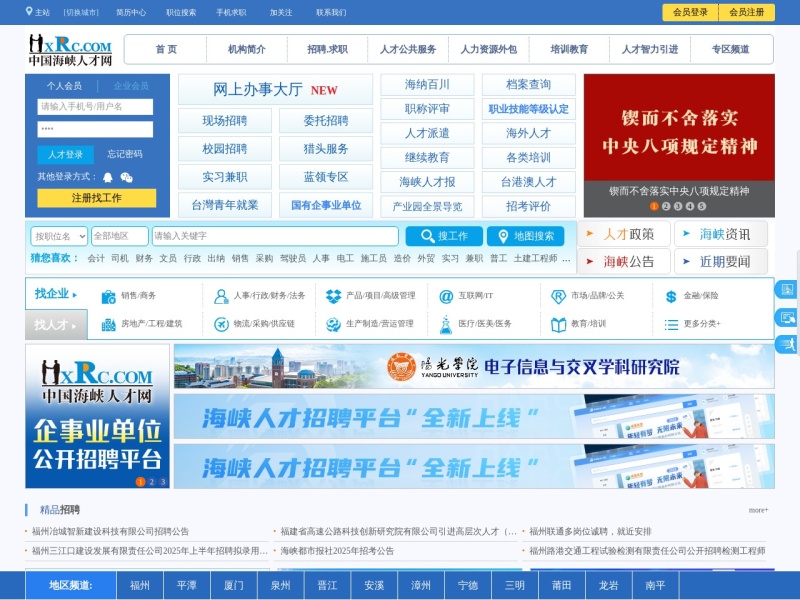Select 厦门 region channel
The image size is (800, 600).
coord(234,585)
